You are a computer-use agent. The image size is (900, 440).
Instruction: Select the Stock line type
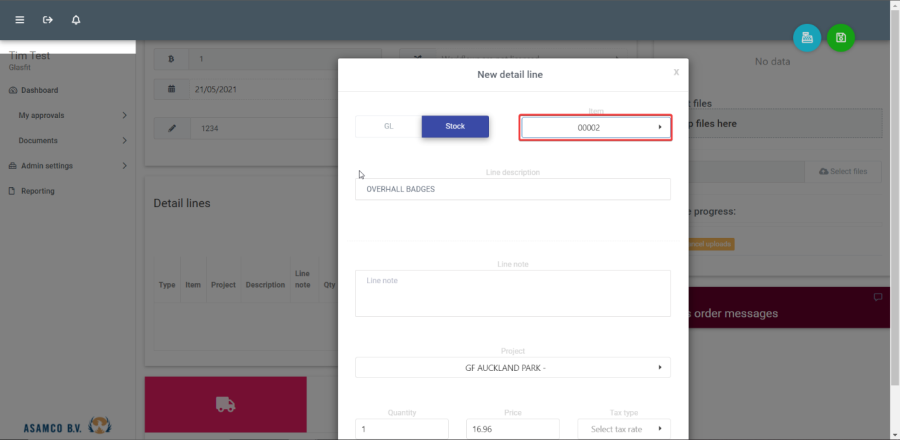455,127
